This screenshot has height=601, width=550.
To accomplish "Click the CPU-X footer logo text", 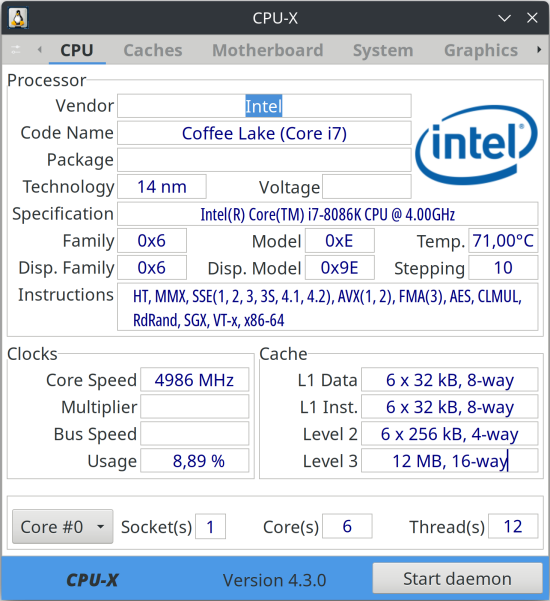I will tap(92, 580).
